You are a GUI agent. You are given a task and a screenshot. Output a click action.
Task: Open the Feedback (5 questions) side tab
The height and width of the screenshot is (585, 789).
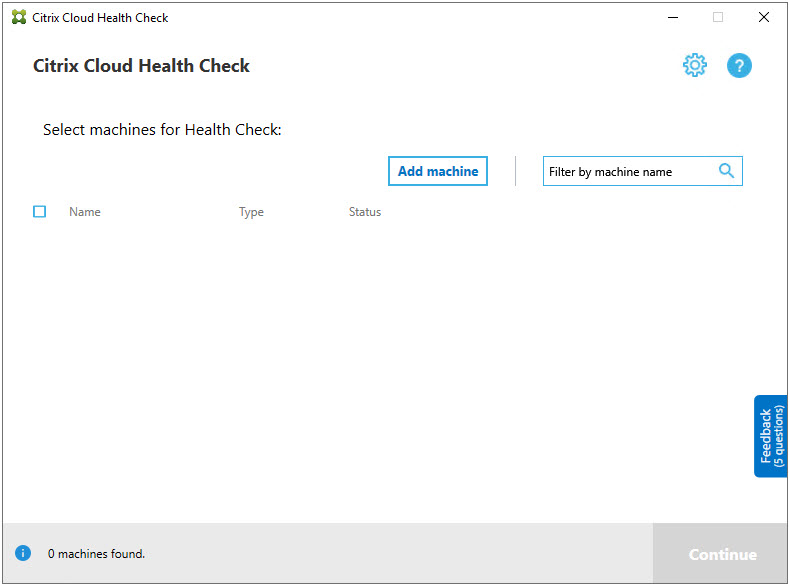[771, 436]
